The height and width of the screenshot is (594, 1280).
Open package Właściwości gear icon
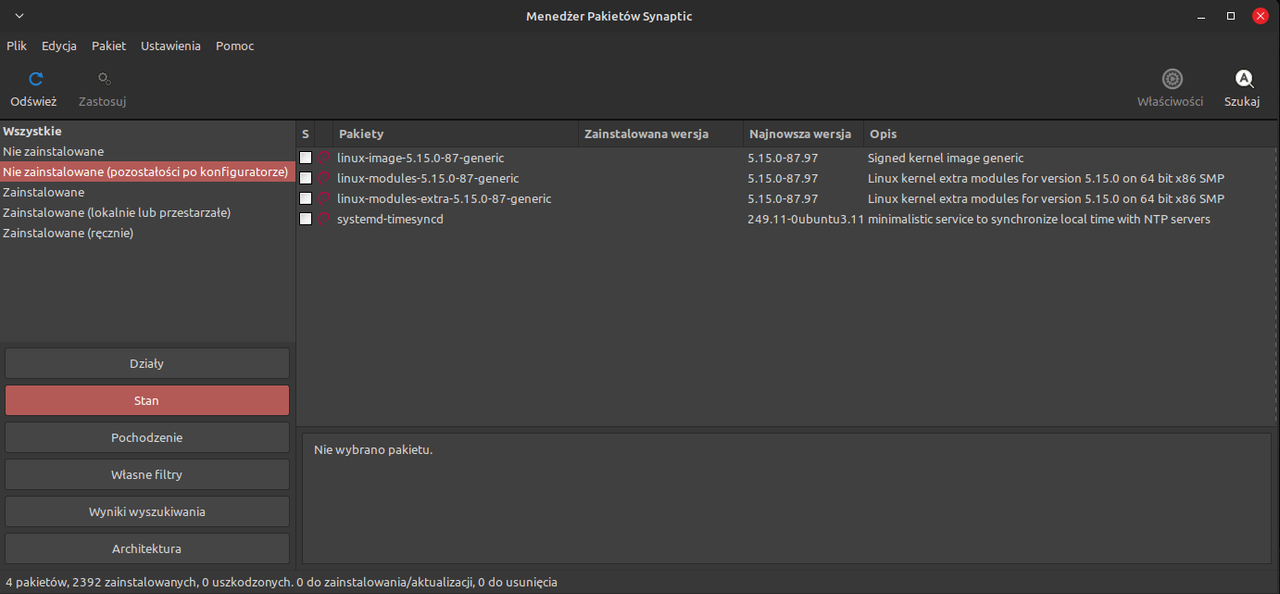(x=1172, y=79)
